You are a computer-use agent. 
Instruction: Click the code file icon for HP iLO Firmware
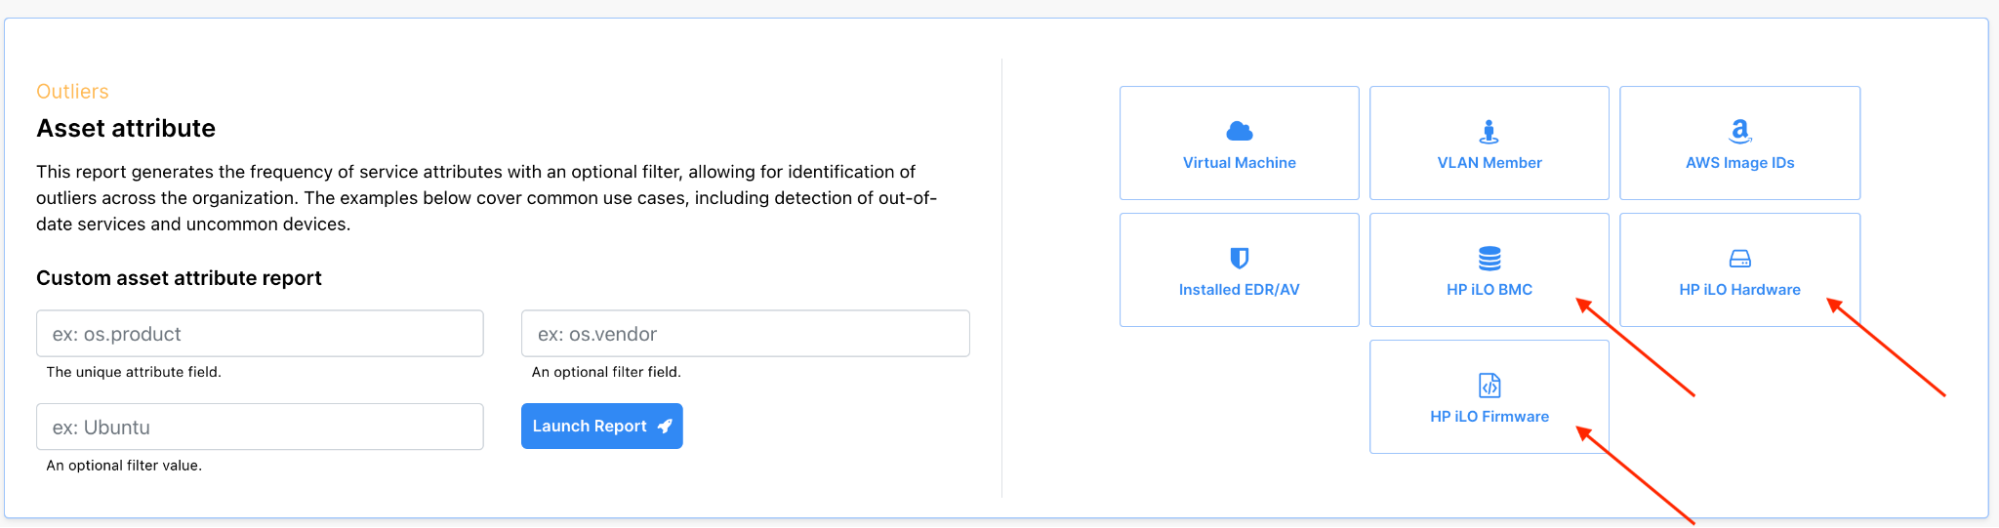[1489, 385]
